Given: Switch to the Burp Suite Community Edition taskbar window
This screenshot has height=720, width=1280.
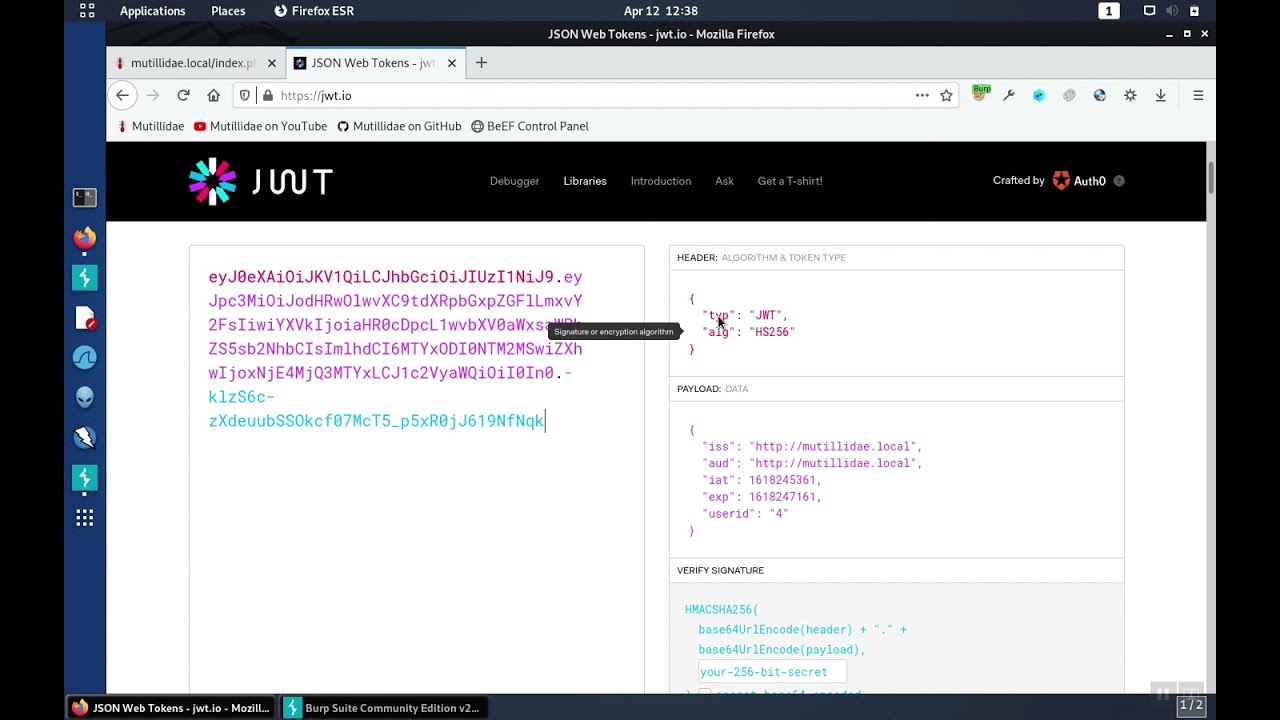Looking at the screenshot, I should coord(382,708).
